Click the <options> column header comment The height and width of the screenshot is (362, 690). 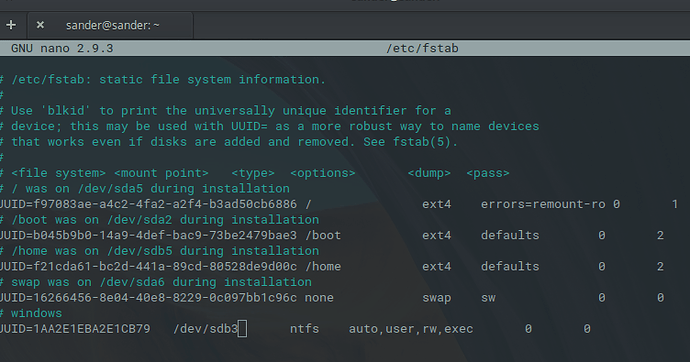point(323,173)
